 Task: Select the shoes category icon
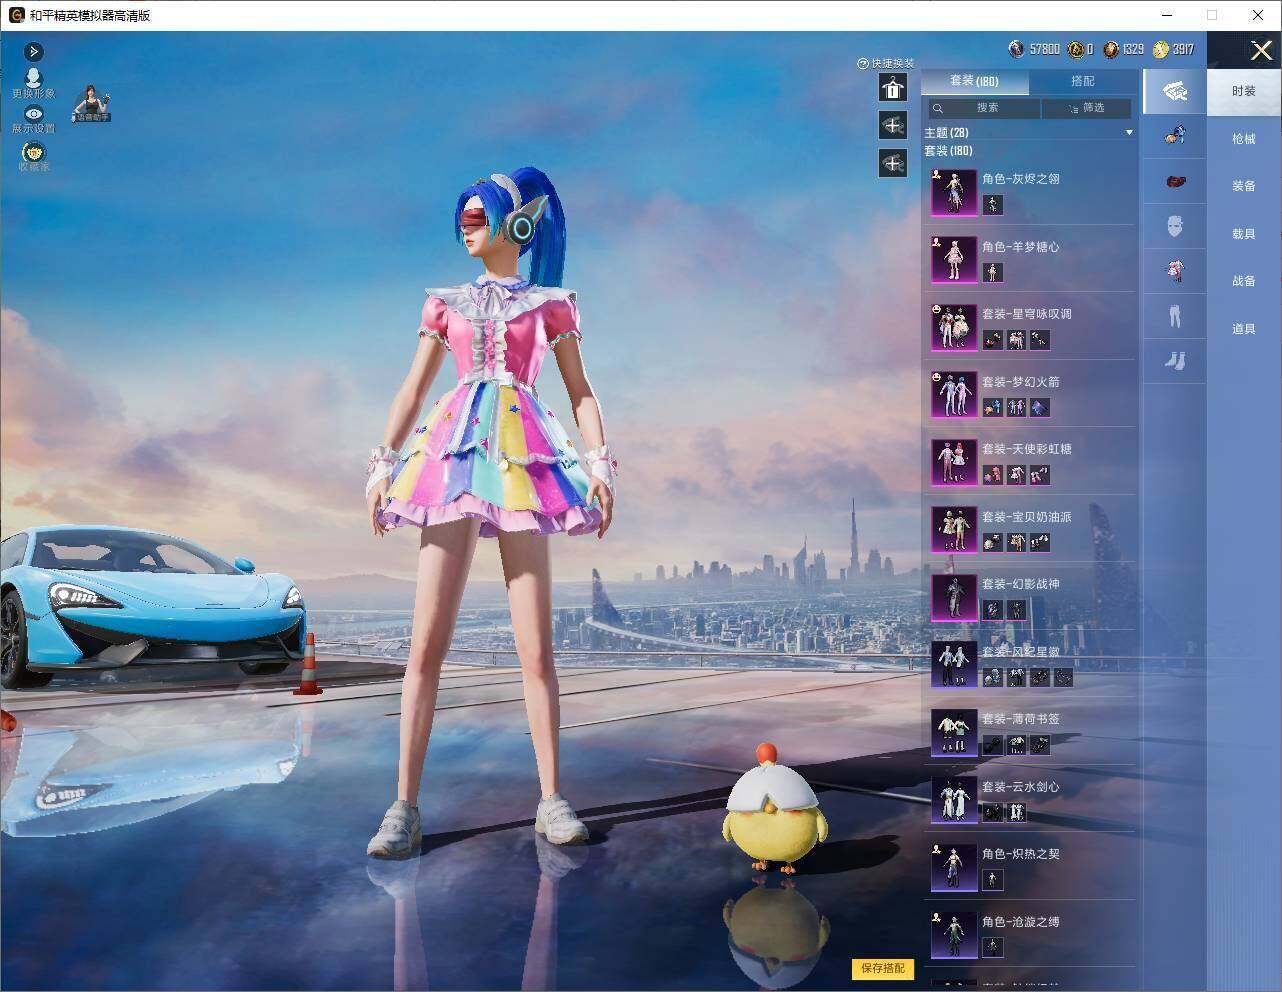pyautogui.click(x=1175, y=360)
